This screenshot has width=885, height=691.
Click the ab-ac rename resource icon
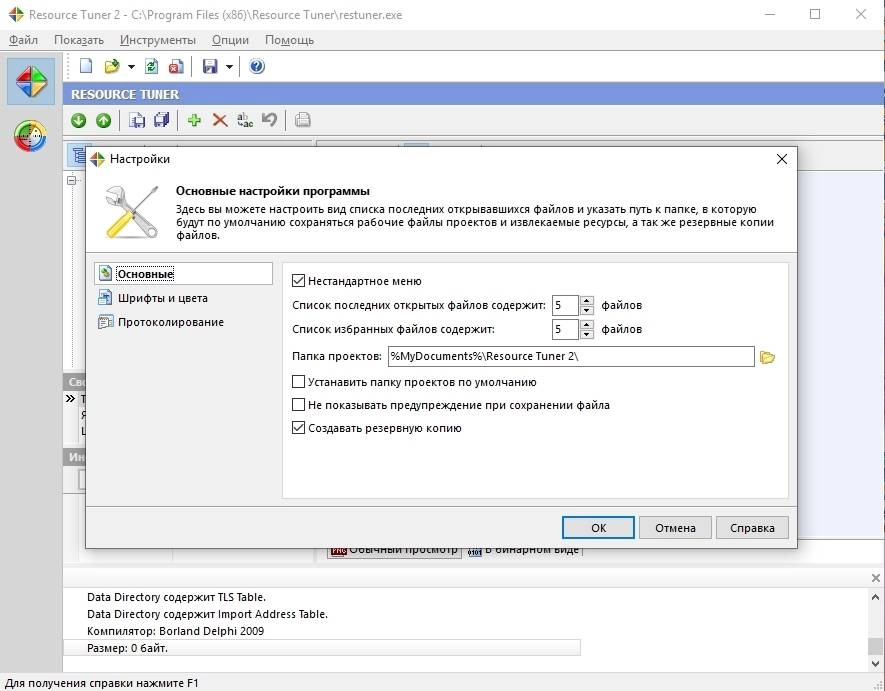[244, 120]
